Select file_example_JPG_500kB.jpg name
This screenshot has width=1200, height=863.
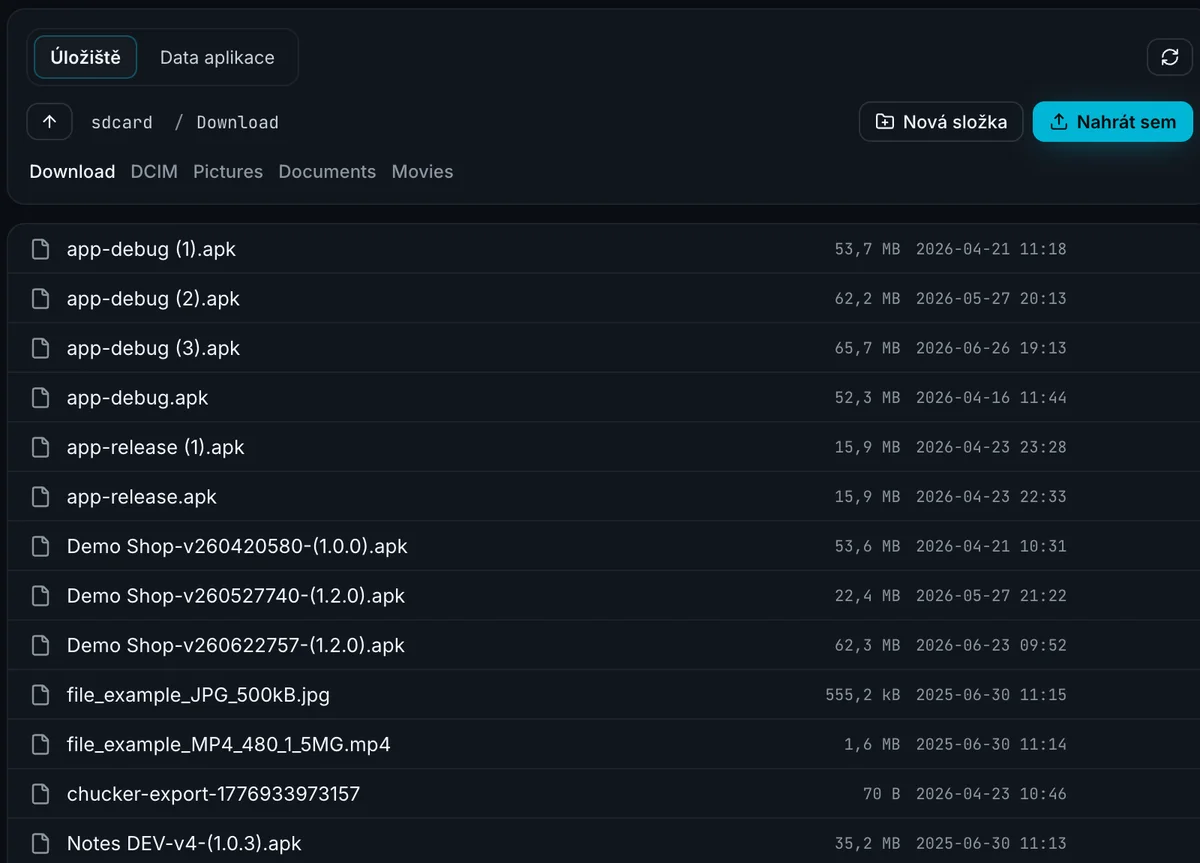click(x=198, y=695)
